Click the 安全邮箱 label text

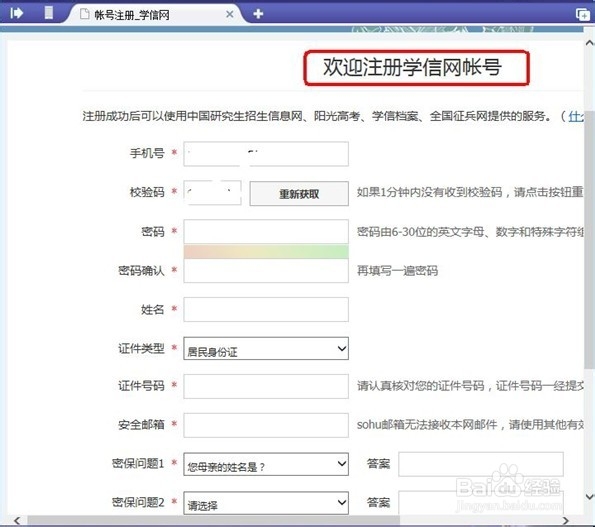[x=141, y=425]
